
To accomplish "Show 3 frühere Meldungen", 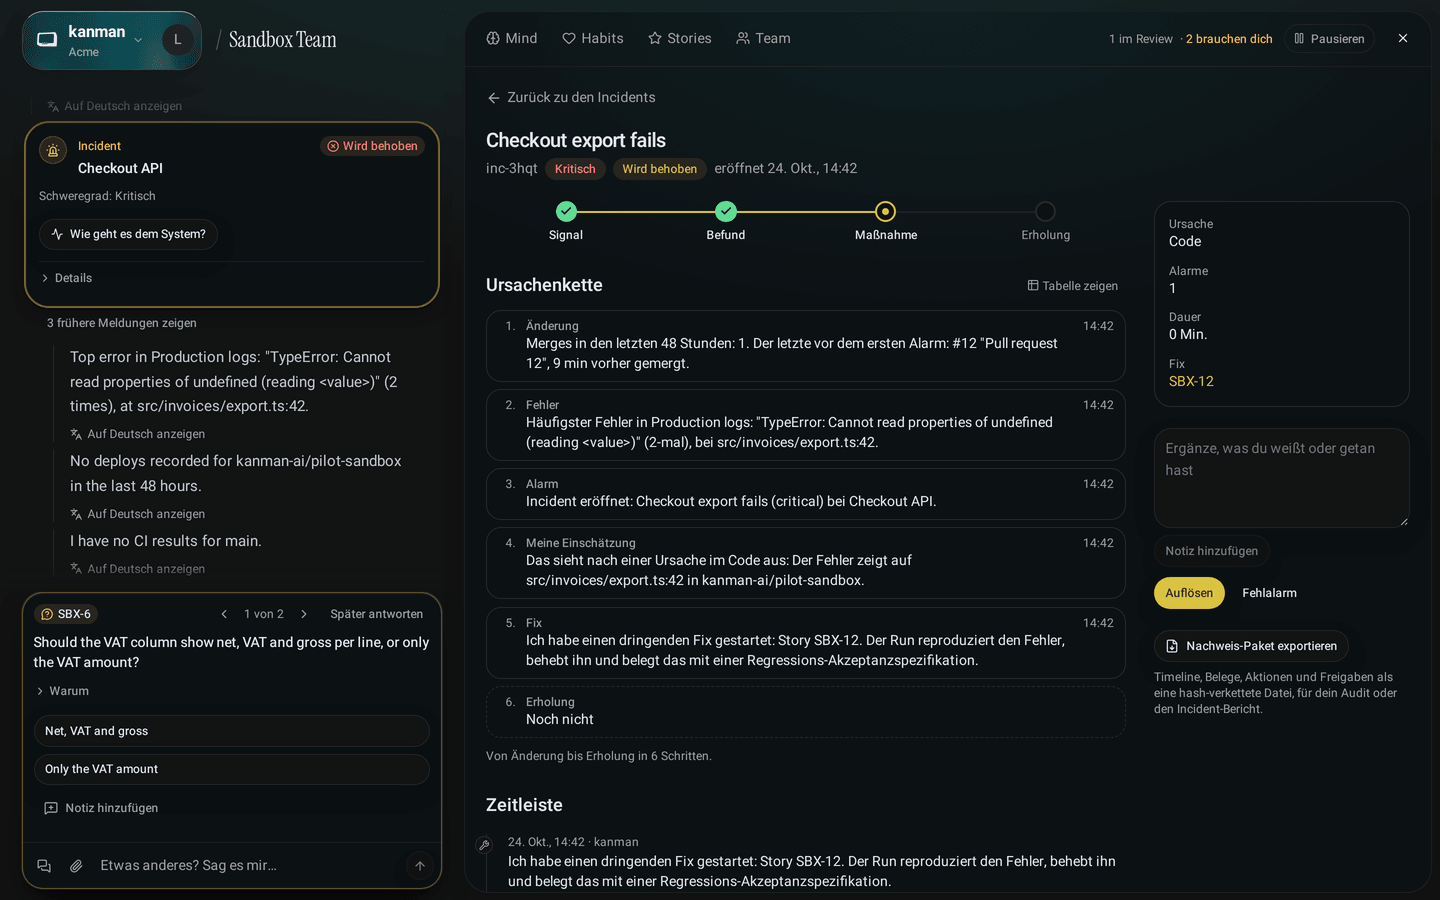I will [x=122, y=323].
